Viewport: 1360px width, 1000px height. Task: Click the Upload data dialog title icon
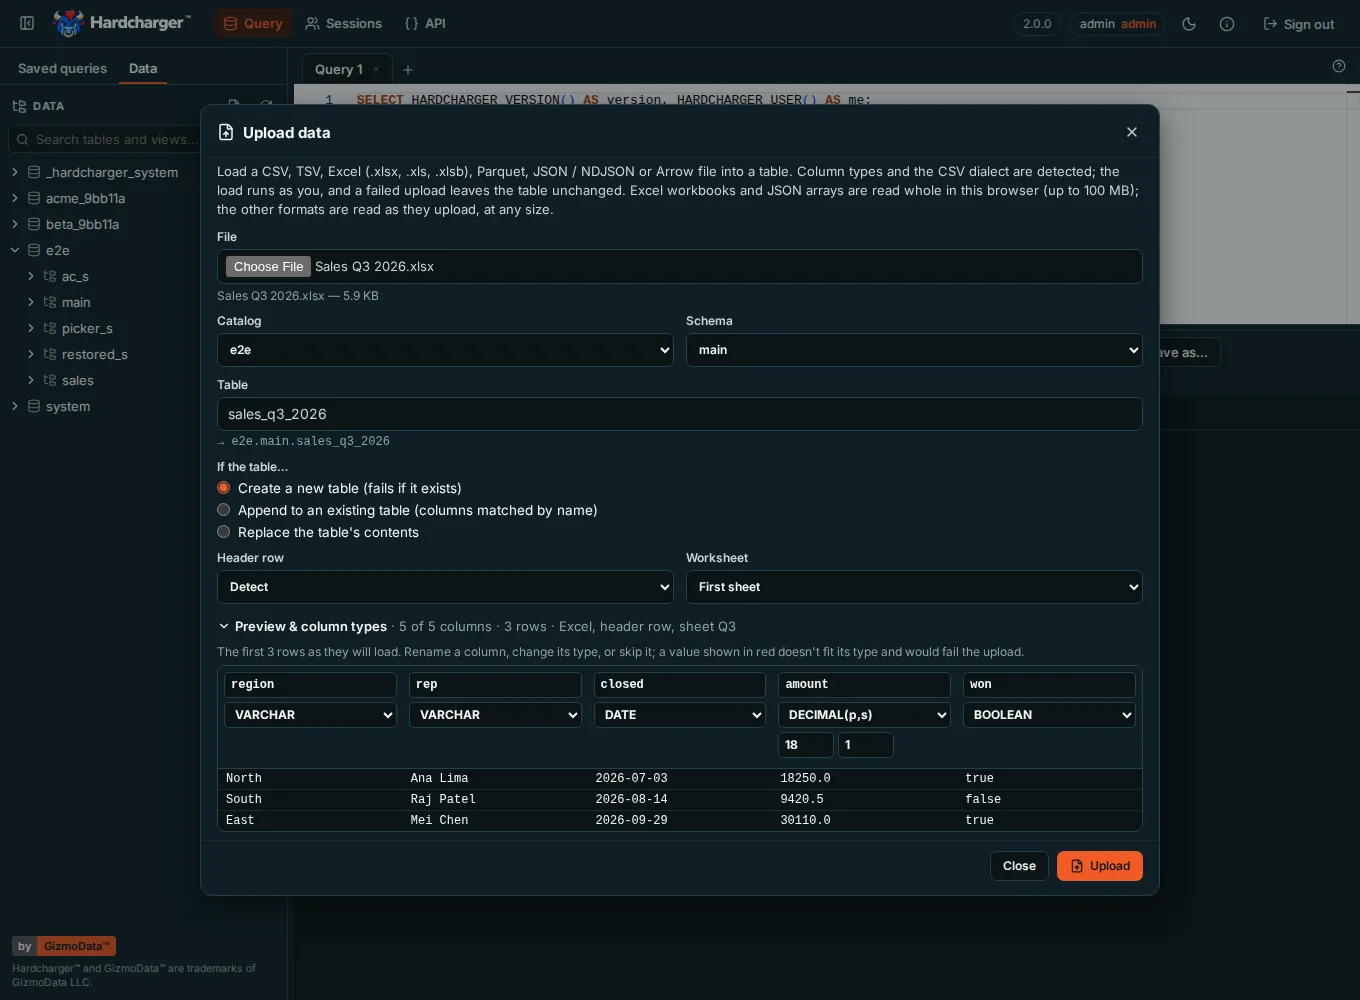click(x=226, y=132)
